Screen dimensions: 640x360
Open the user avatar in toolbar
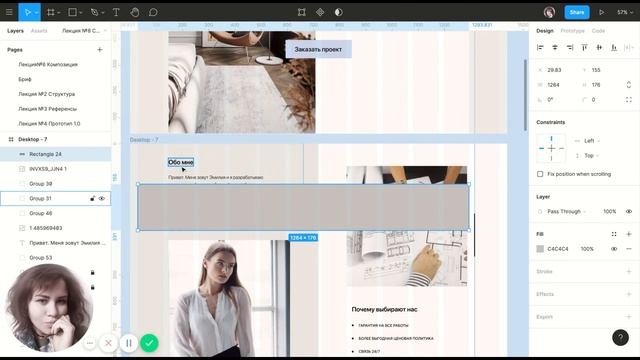[x=549, y=12]
